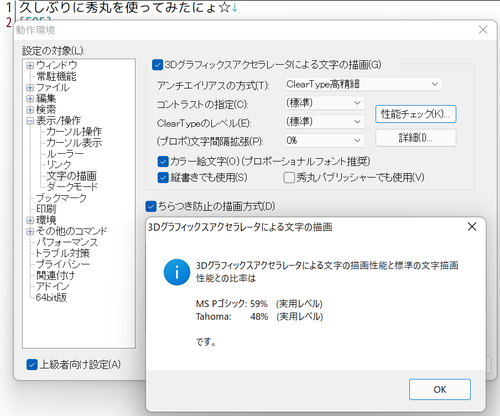Viewport: 500px width, 416px height.
Task: Select トラブル対策 in the settings tree
Action: click(63, 253)
